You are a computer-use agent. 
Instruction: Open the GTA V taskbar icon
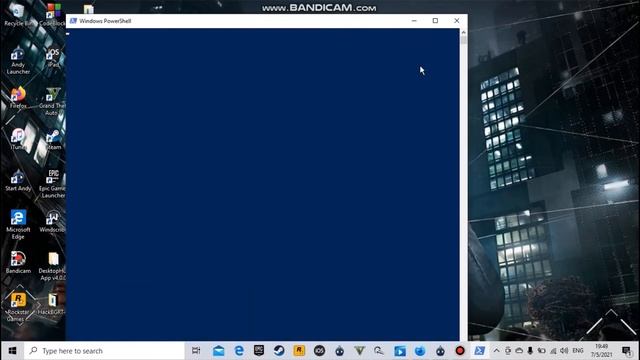point(360,351)
